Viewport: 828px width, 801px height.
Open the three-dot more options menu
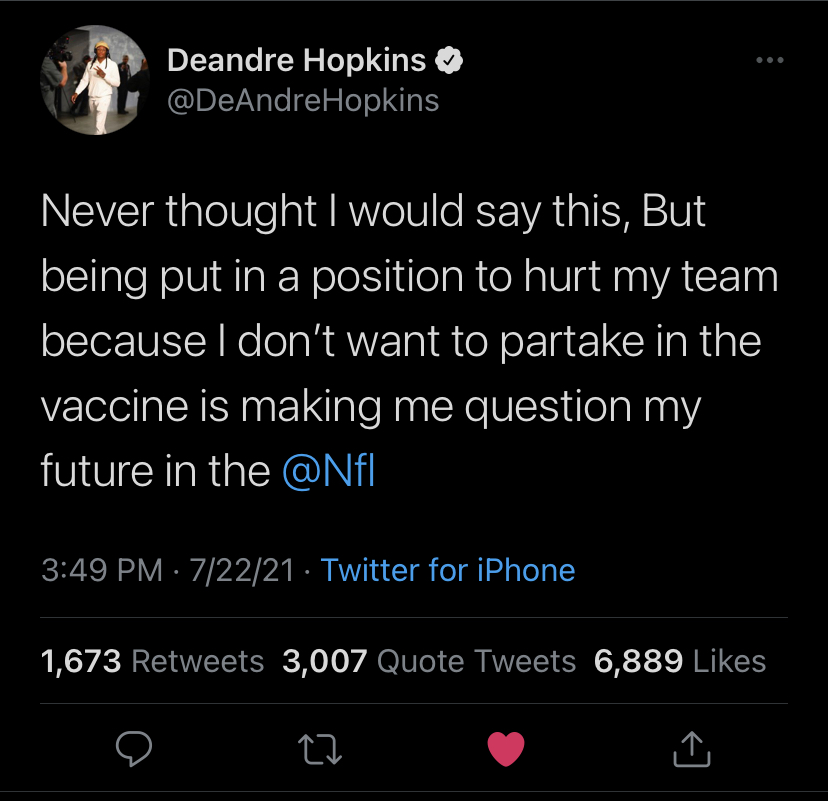(x=768, y=61)
